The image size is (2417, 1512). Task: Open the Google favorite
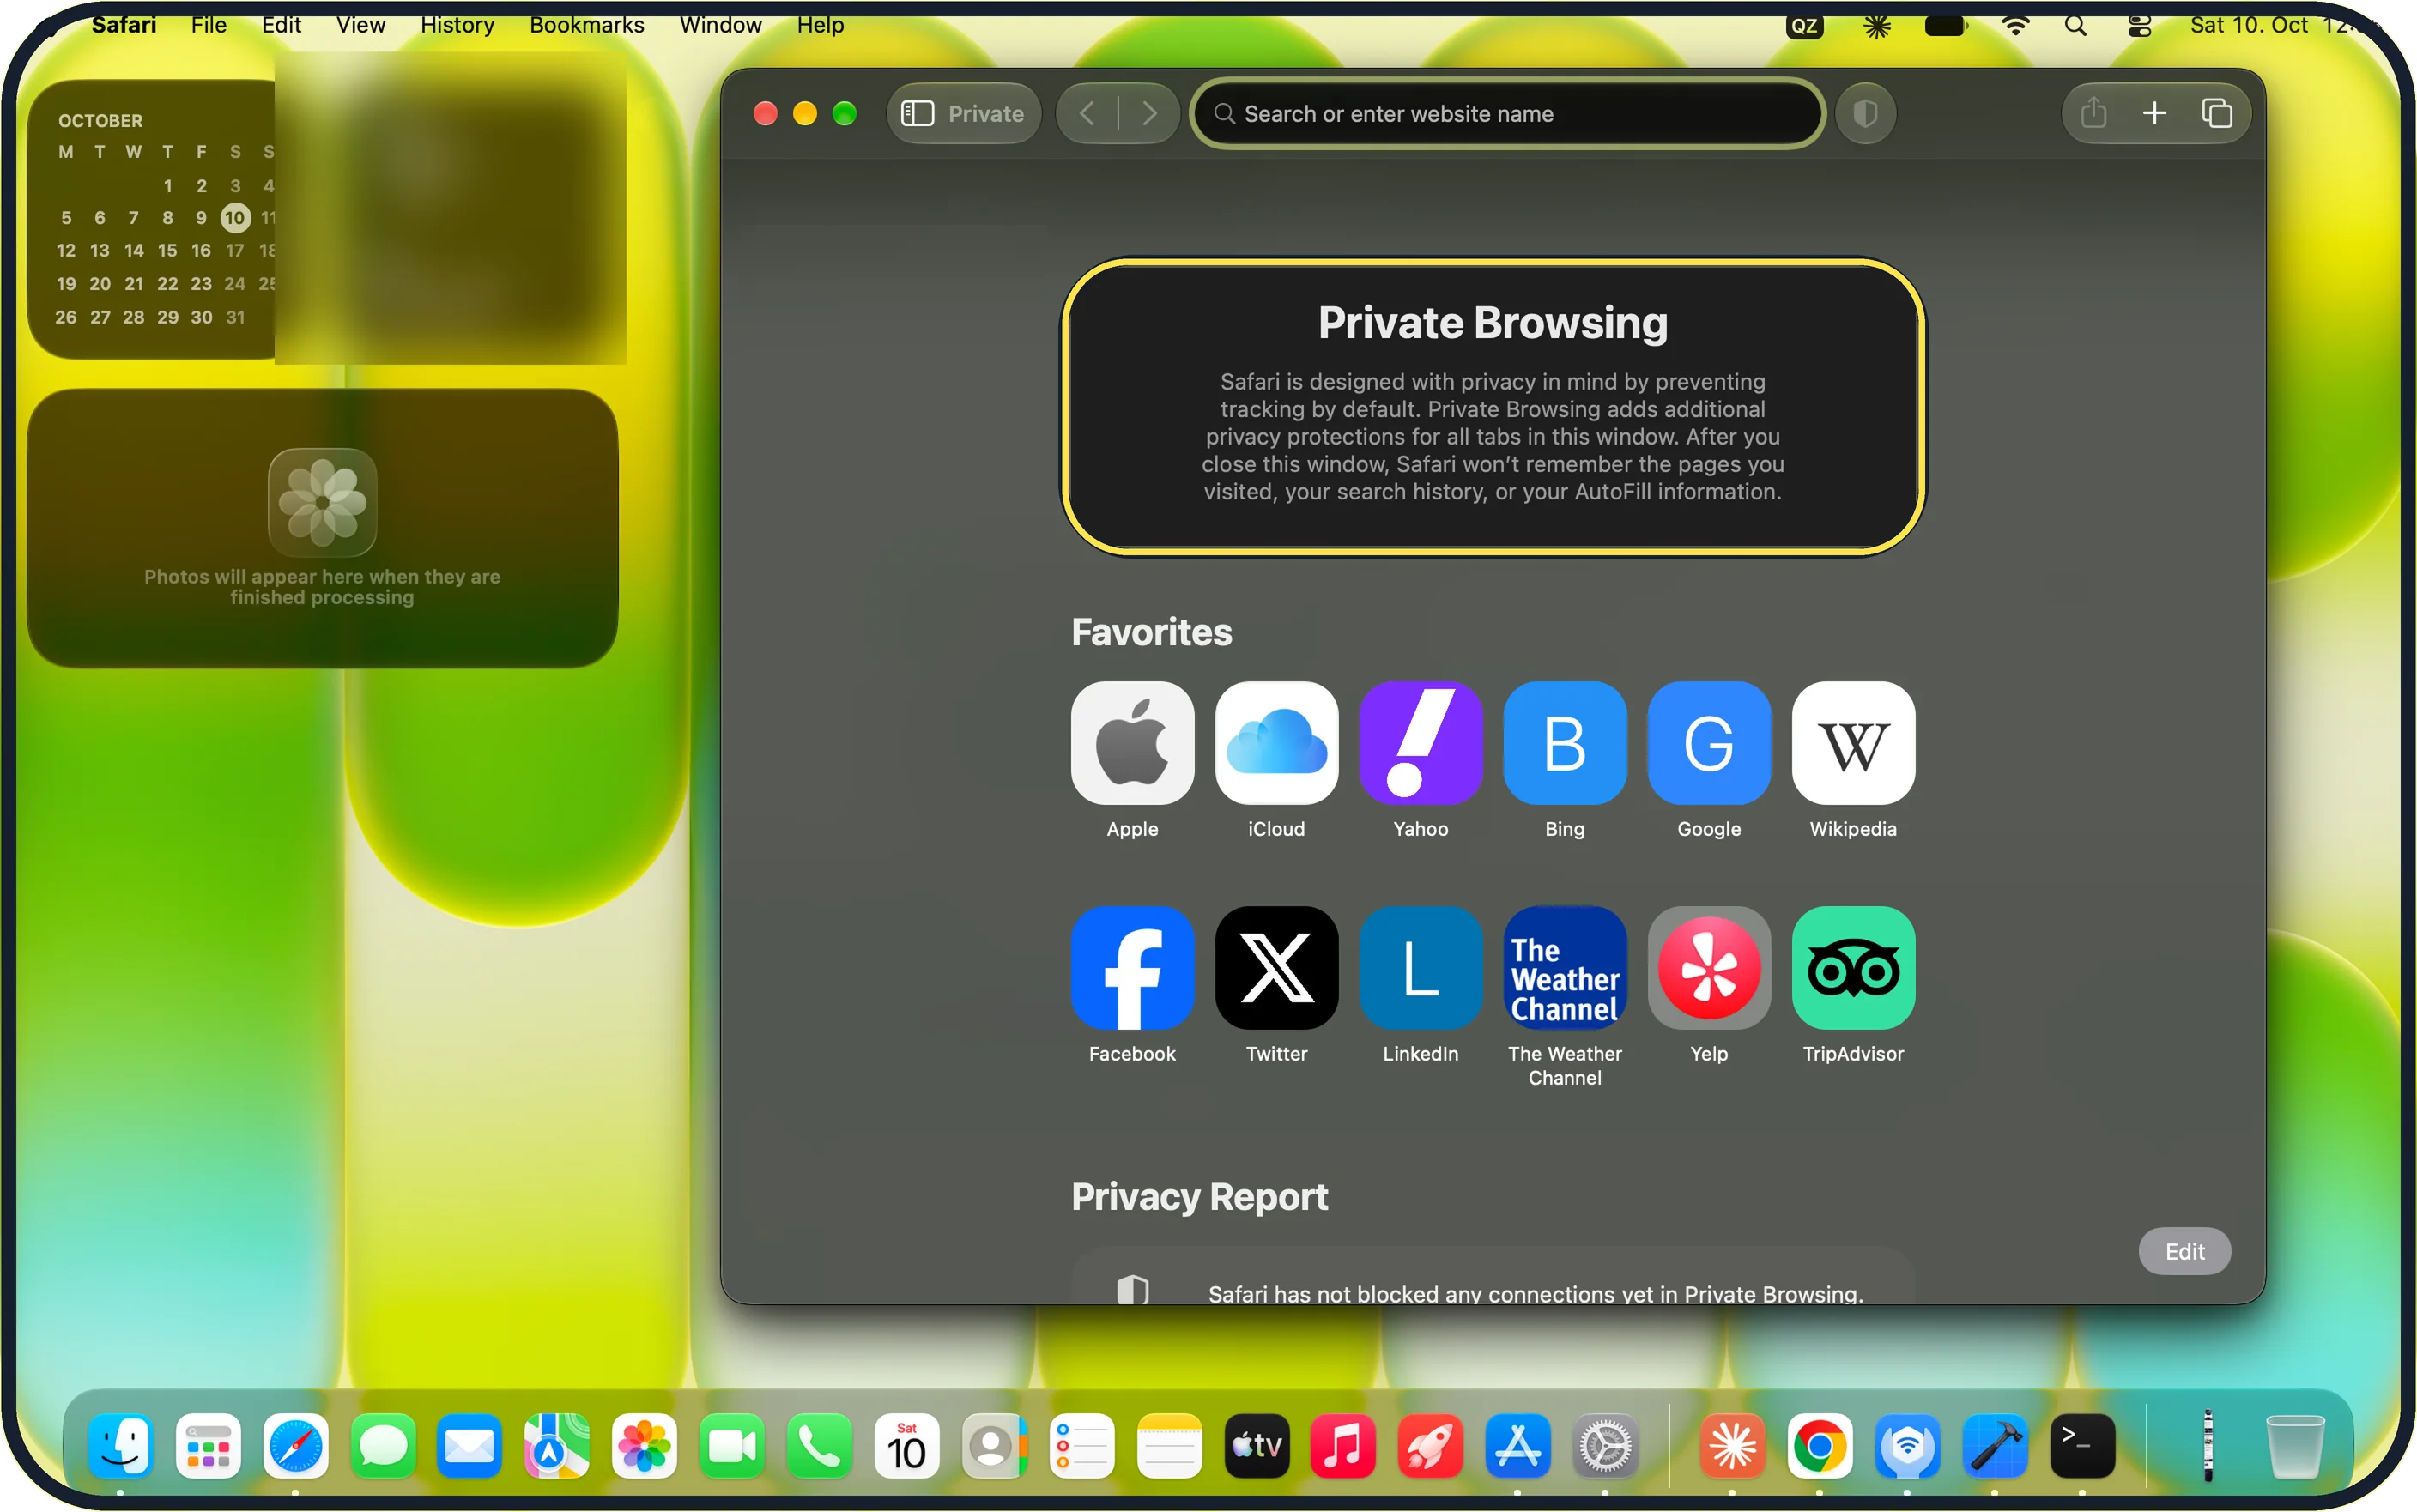pos(1708,743)
